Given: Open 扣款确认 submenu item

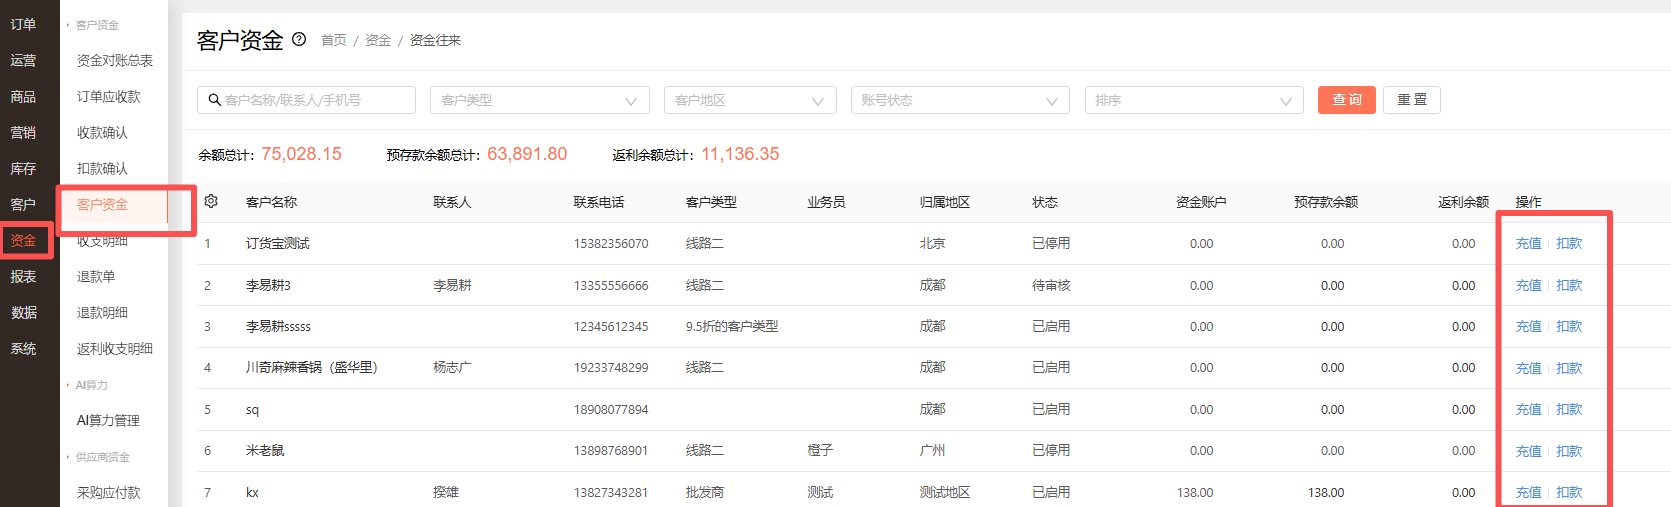Looking at the screenshot, I should 102,169.
